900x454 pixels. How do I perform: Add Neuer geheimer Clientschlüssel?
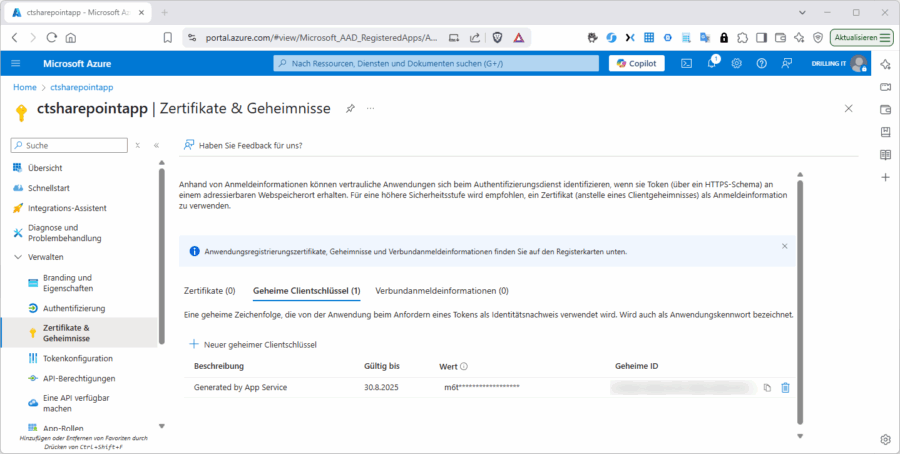253,344
